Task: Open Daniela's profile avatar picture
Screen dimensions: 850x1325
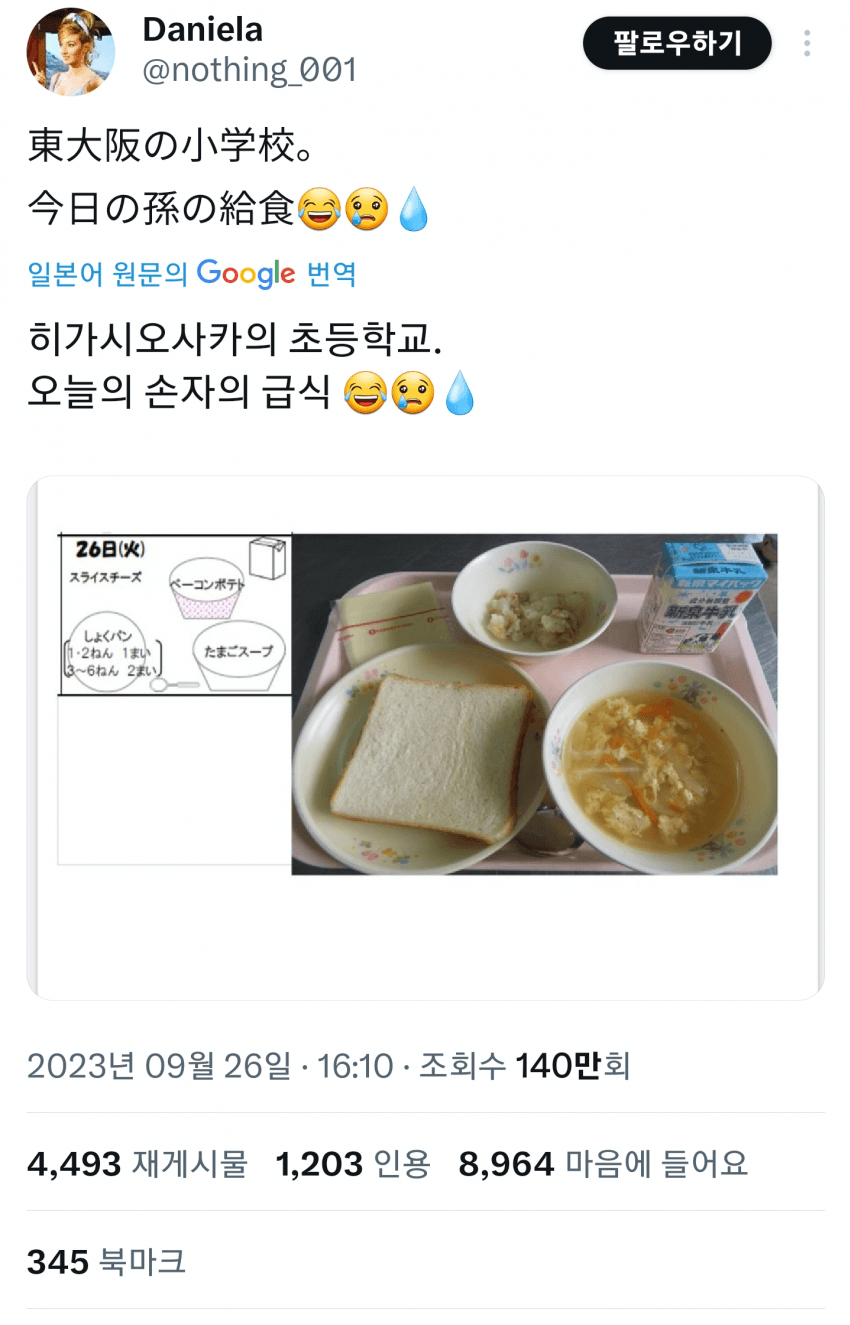Action: click(x=70, y=52)
